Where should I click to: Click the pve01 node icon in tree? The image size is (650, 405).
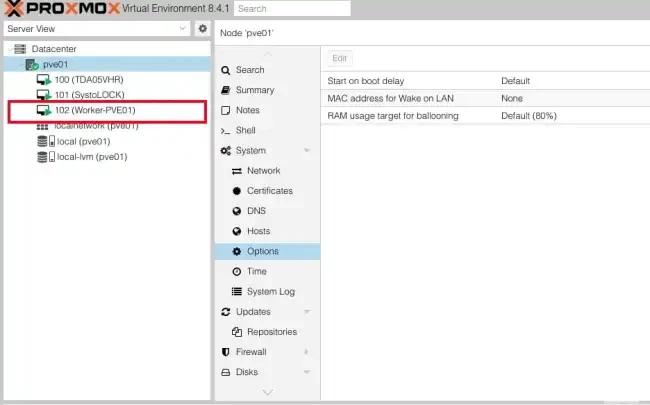[x=32, y=64]
